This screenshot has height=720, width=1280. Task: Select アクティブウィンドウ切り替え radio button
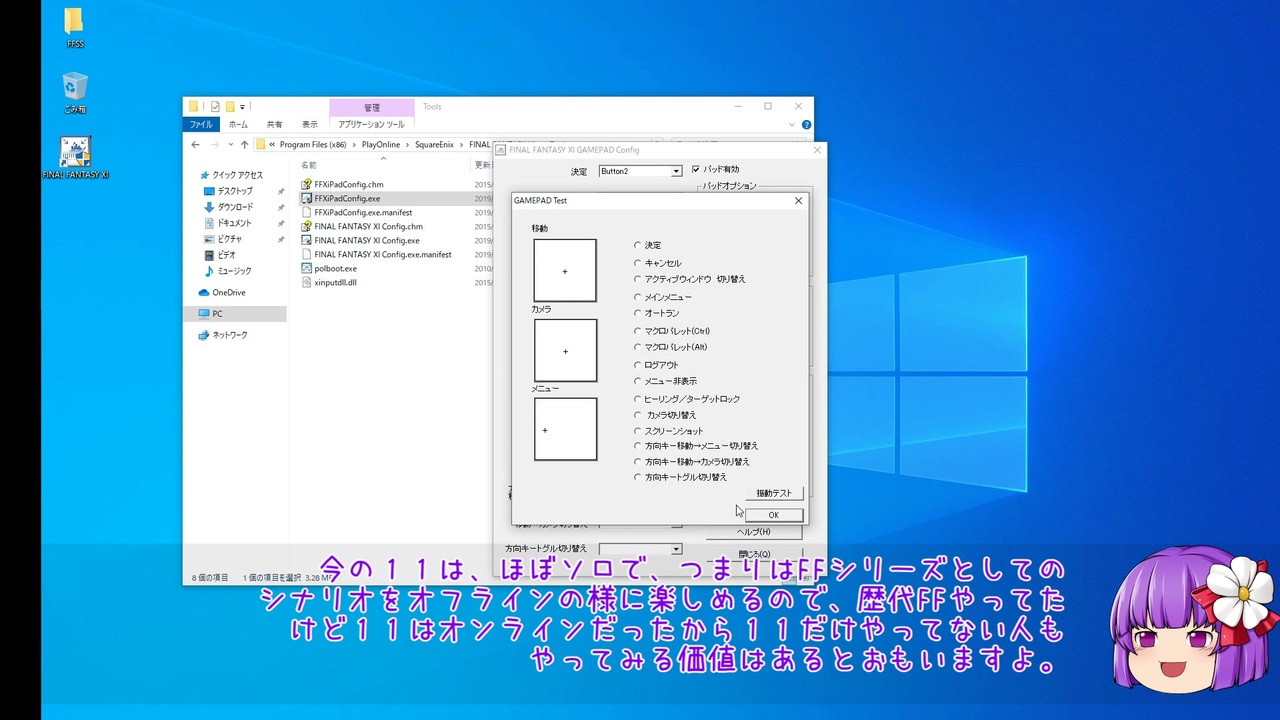coord(638,279)
